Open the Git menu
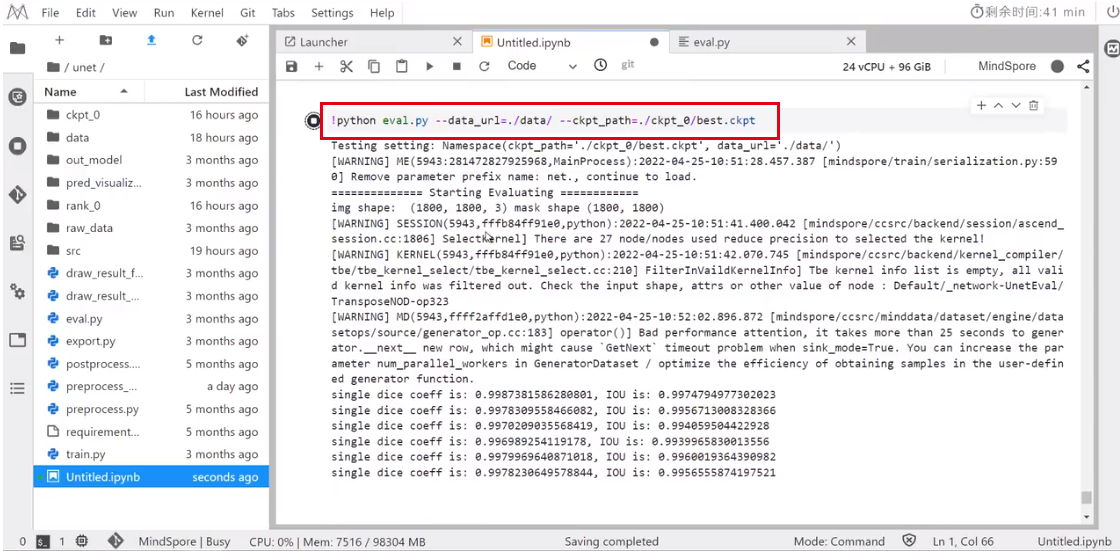1120x551 pixels. [x=249, y=13]
